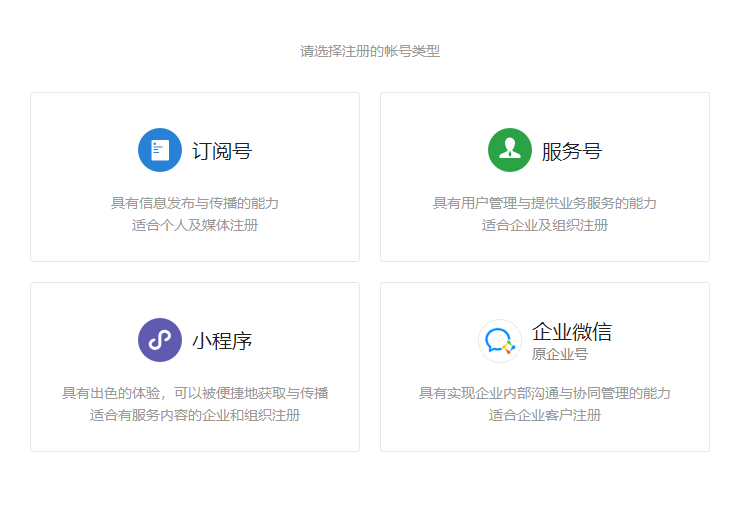Click the 原企业号 subtitle label
This screenshot has height=516, width=754.
tap(560, 354)
